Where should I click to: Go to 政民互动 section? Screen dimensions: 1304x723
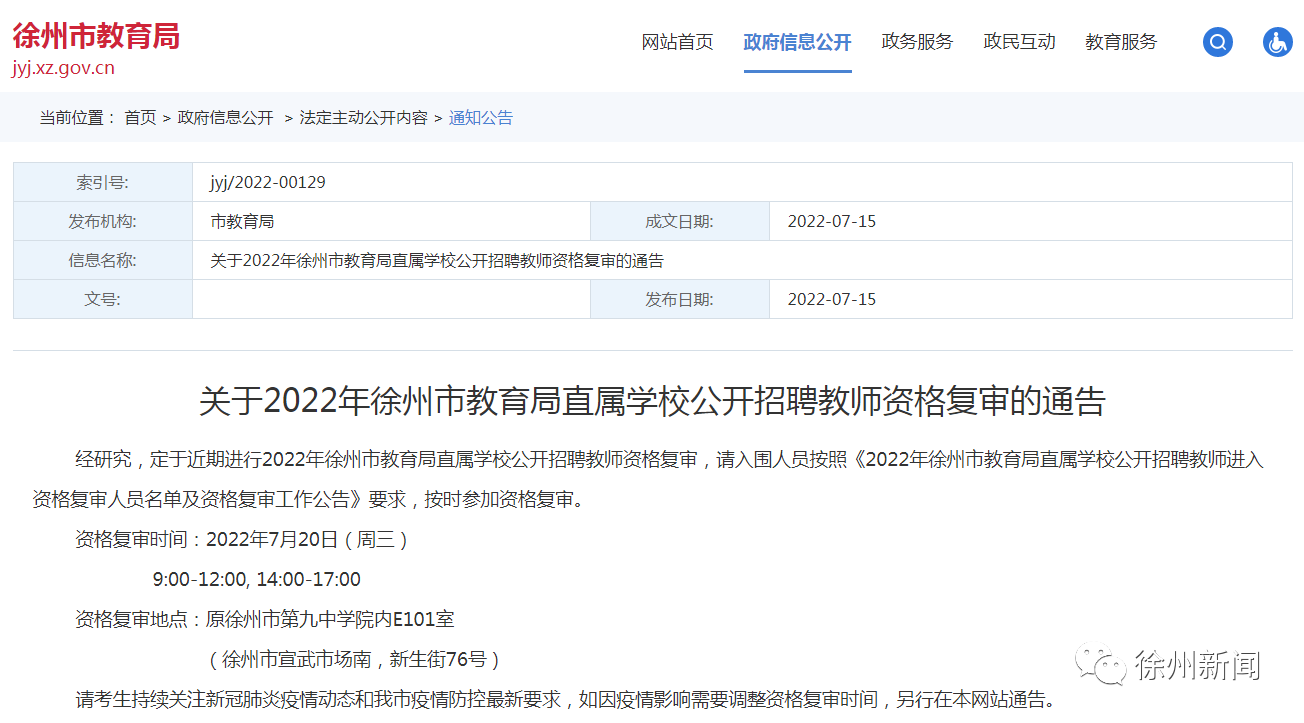pyautogui.click(x=1019, y=42)
